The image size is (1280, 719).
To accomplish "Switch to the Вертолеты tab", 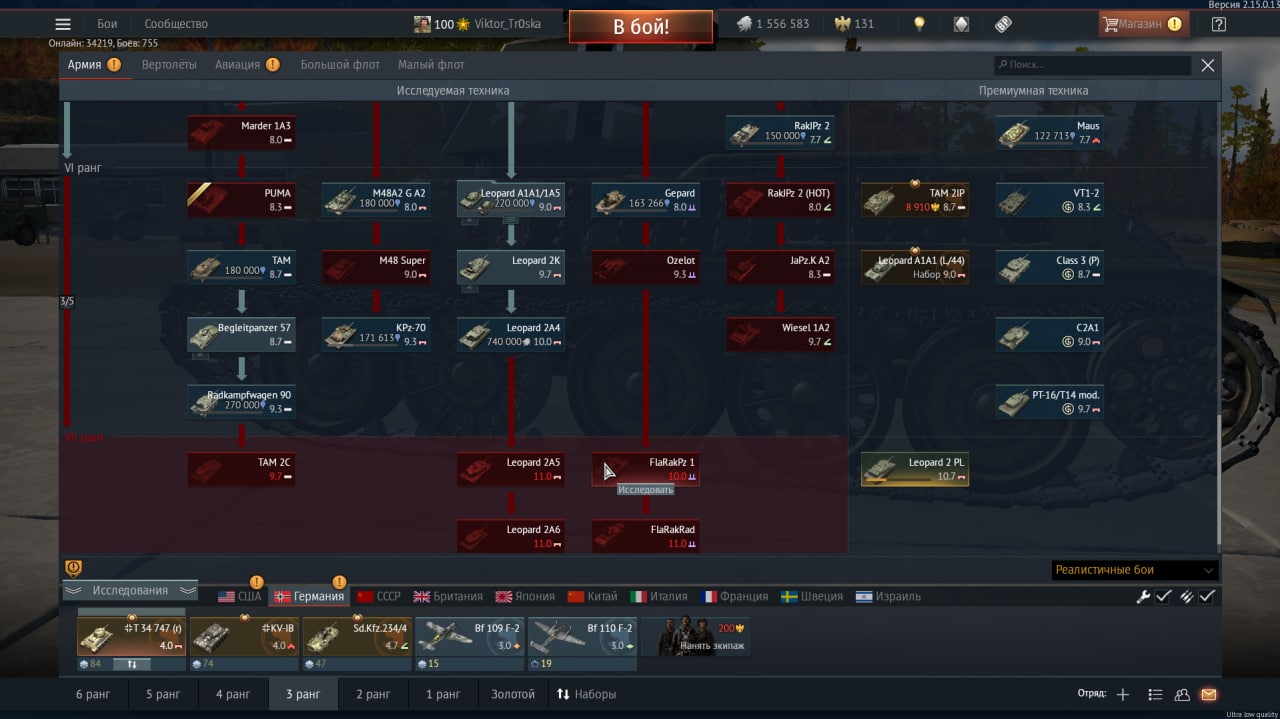I will [x=169, y=65].
